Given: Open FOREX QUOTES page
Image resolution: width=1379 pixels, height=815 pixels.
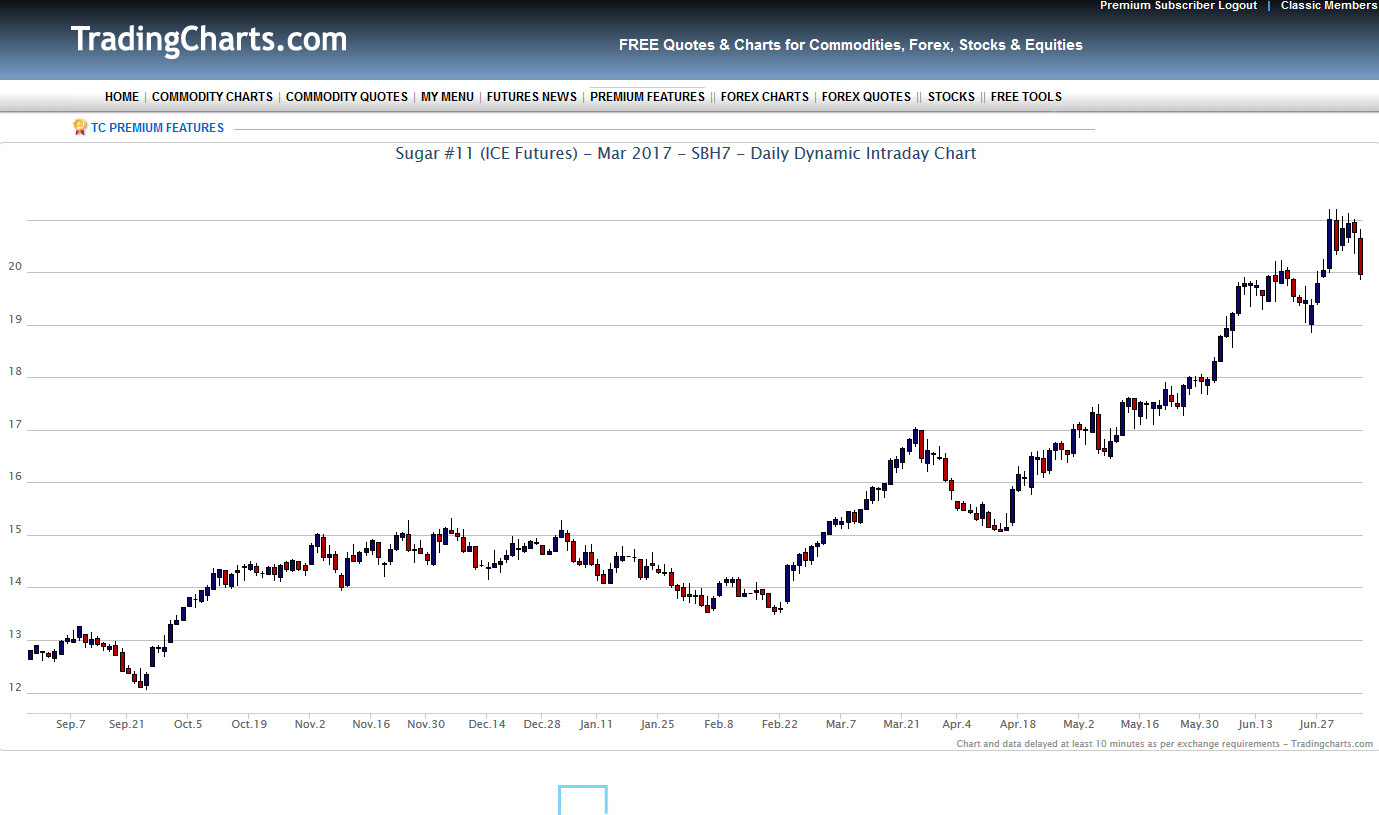Looking at the screenshot, I should [x=866, y=97].
